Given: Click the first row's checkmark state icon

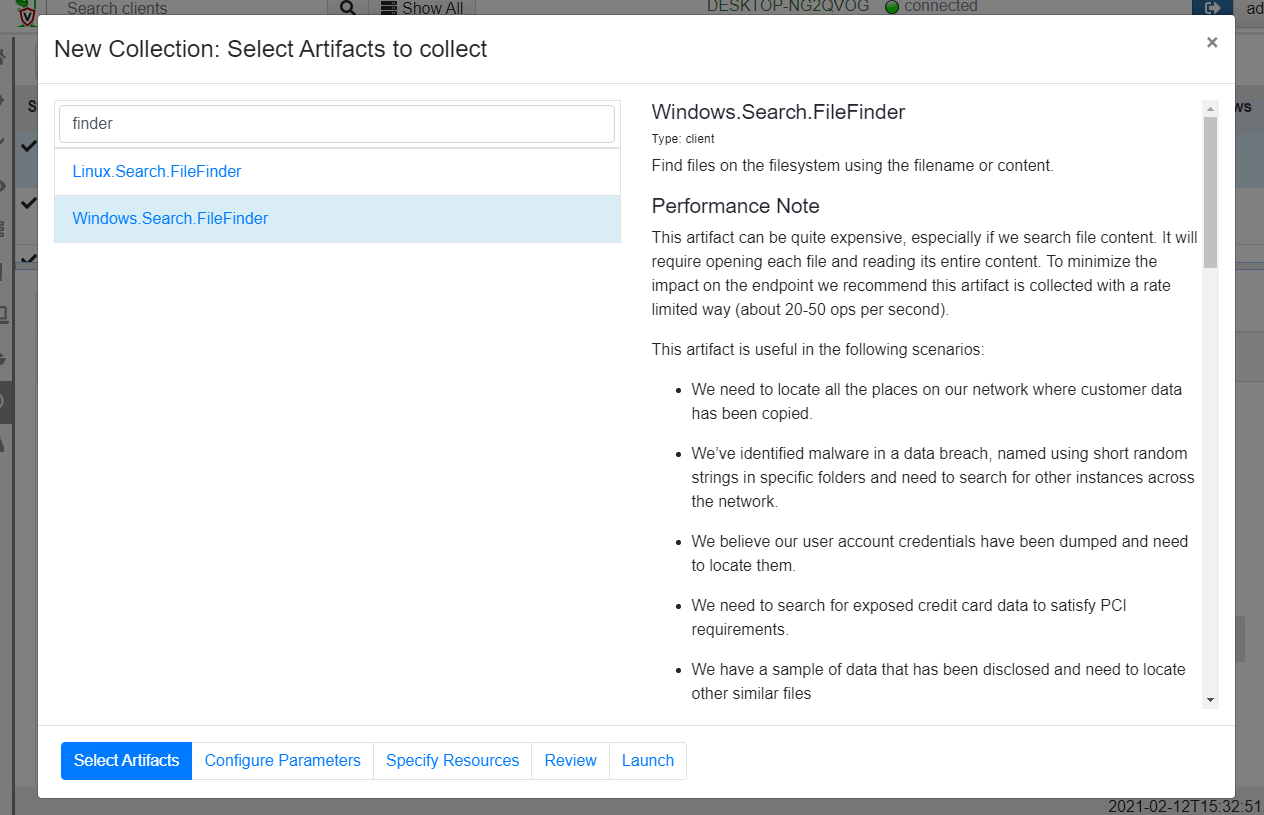Looking at the screenshot, I should coord(28,146).
